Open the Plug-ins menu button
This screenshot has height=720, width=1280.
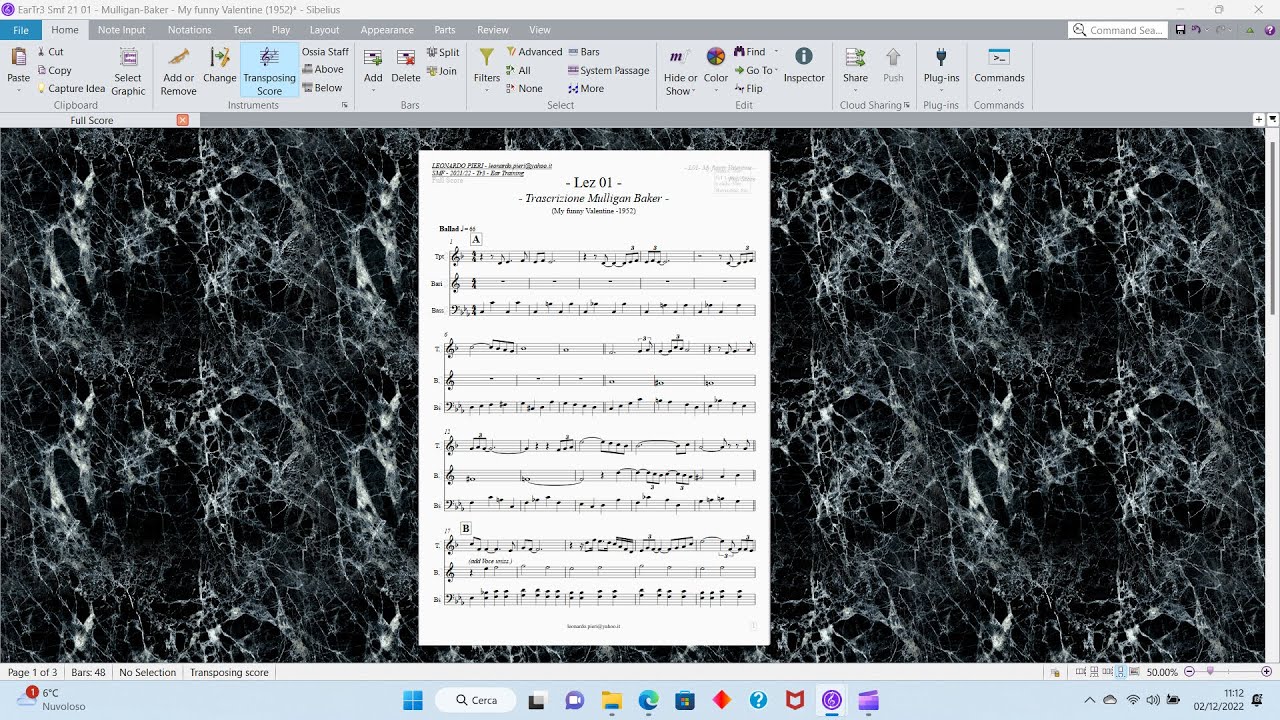pyautogui.click(x=941, y=65)
